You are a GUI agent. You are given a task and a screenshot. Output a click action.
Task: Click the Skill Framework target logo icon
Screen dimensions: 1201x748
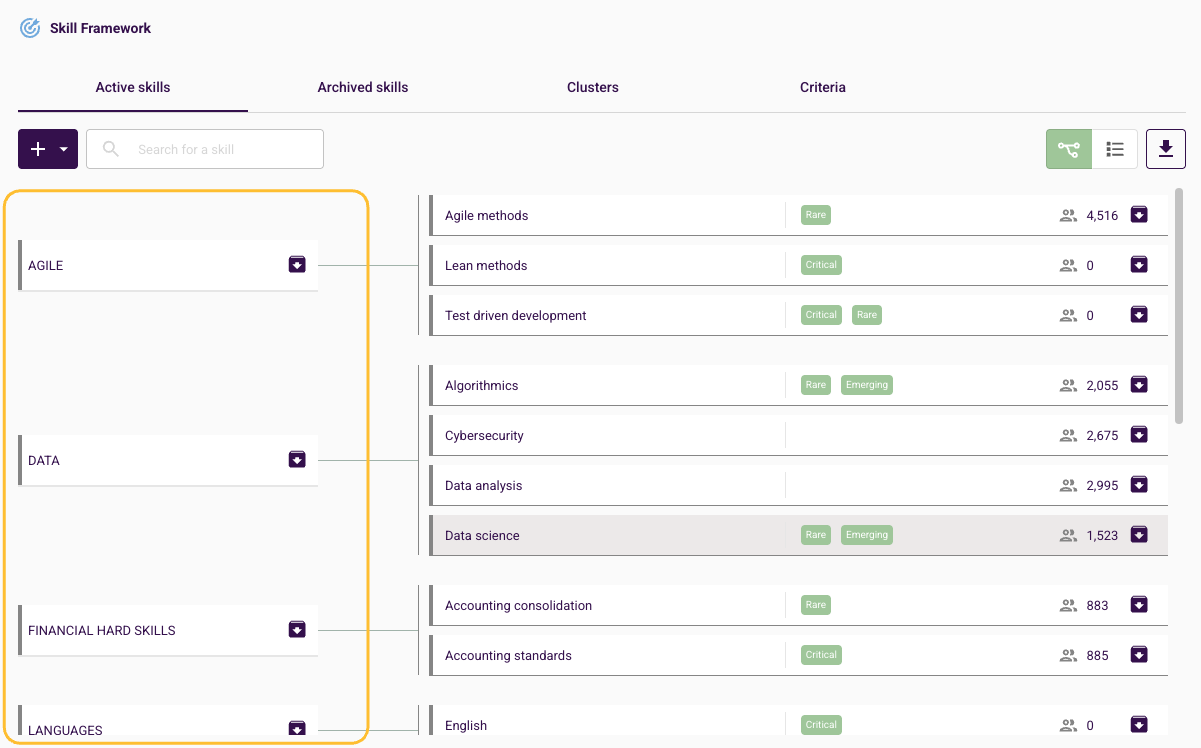click(x=30, y=28)
